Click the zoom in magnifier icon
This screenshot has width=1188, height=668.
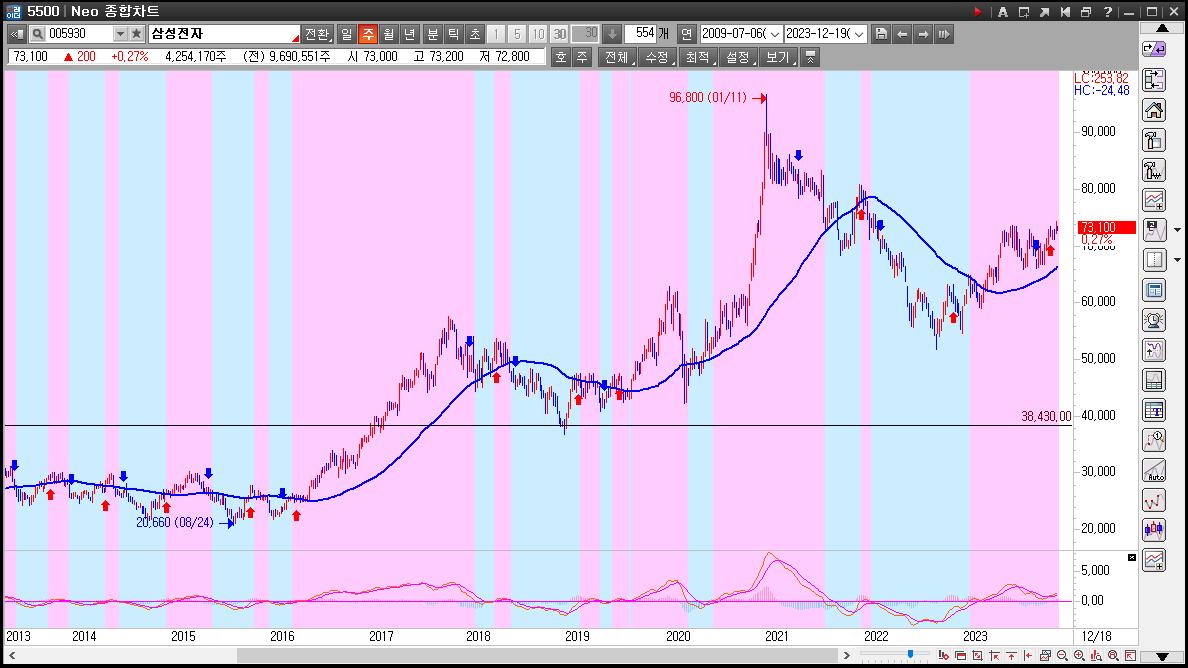[x=1080, y=655]
